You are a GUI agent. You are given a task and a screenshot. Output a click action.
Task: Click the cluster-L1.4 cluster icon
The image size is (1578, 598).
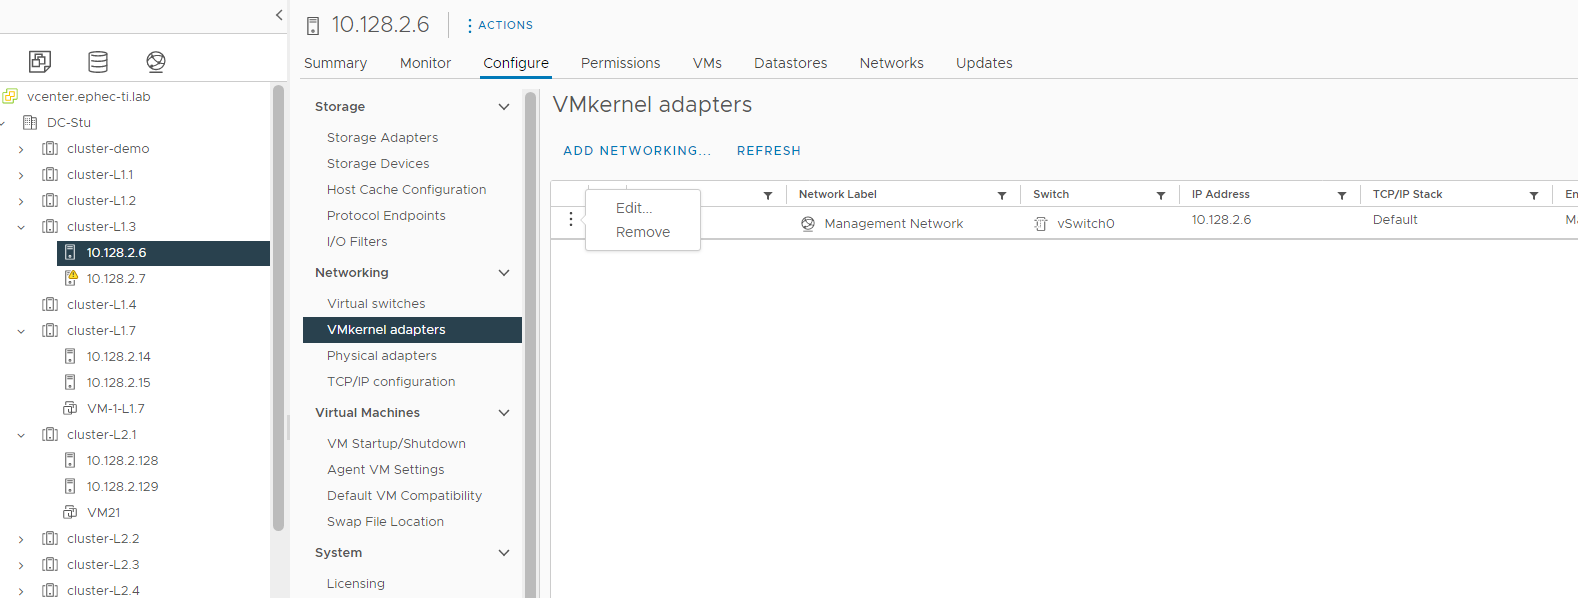click(x=50, y=304)
